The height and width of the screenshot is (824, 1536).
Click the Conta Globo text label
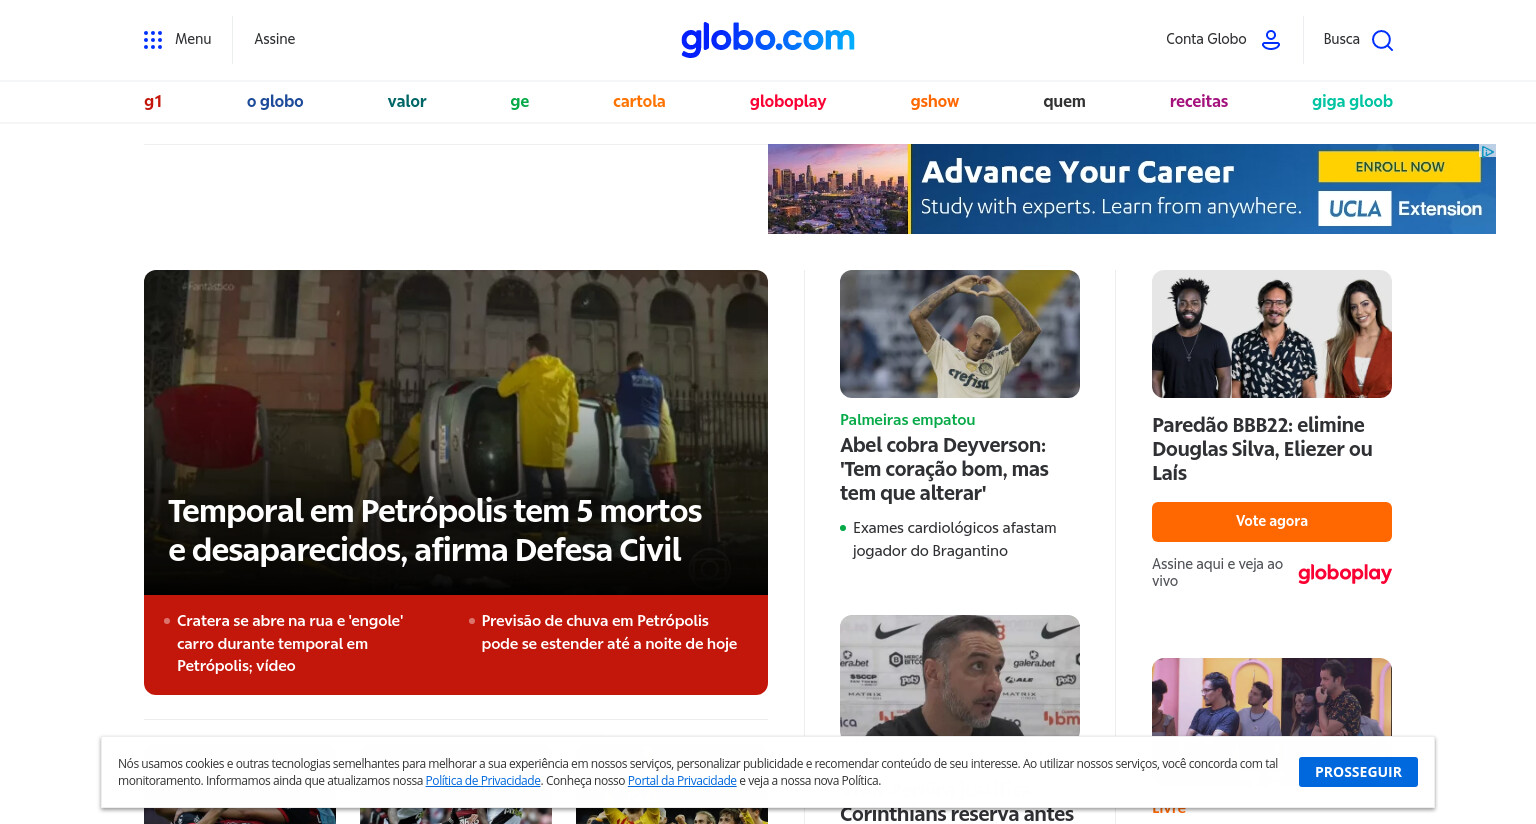tap(1206, 39)
